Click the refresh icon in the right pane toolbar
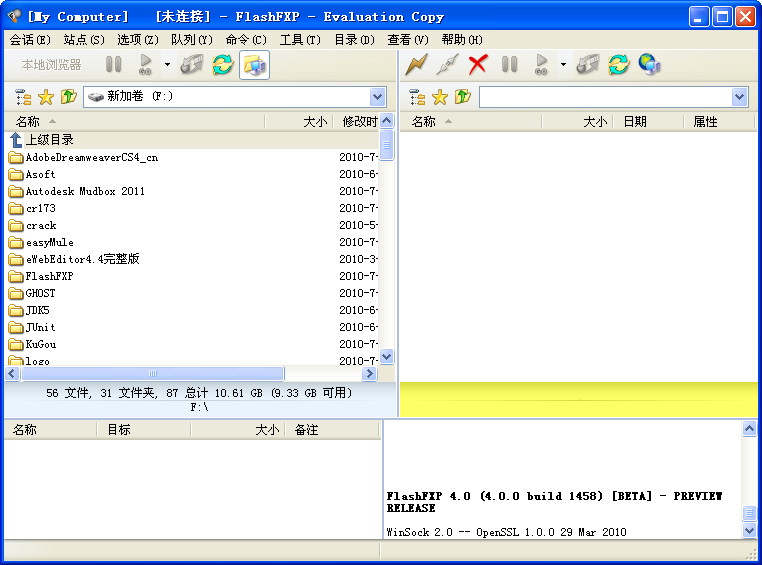Screen dimensions: 762x565 (x=619, y=65)
